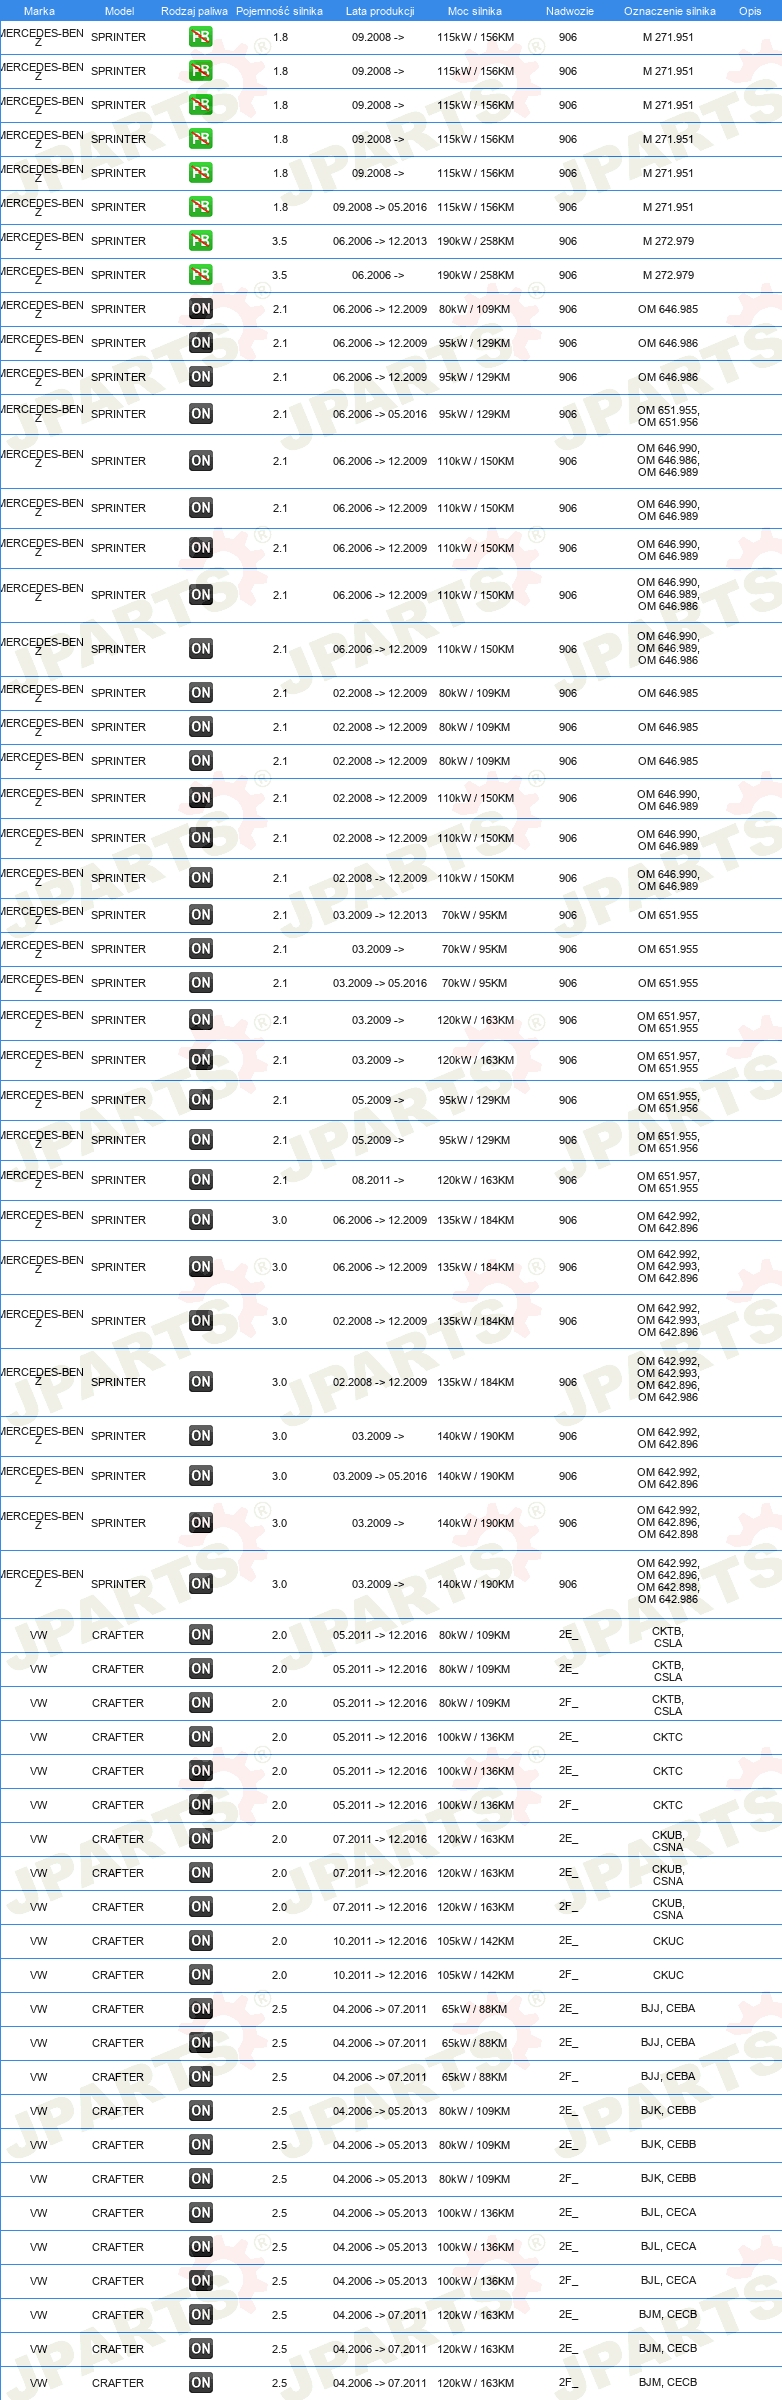Click OM 651.955 in 70kW 03.2009 -> 05.2016 row

(668, 983)
